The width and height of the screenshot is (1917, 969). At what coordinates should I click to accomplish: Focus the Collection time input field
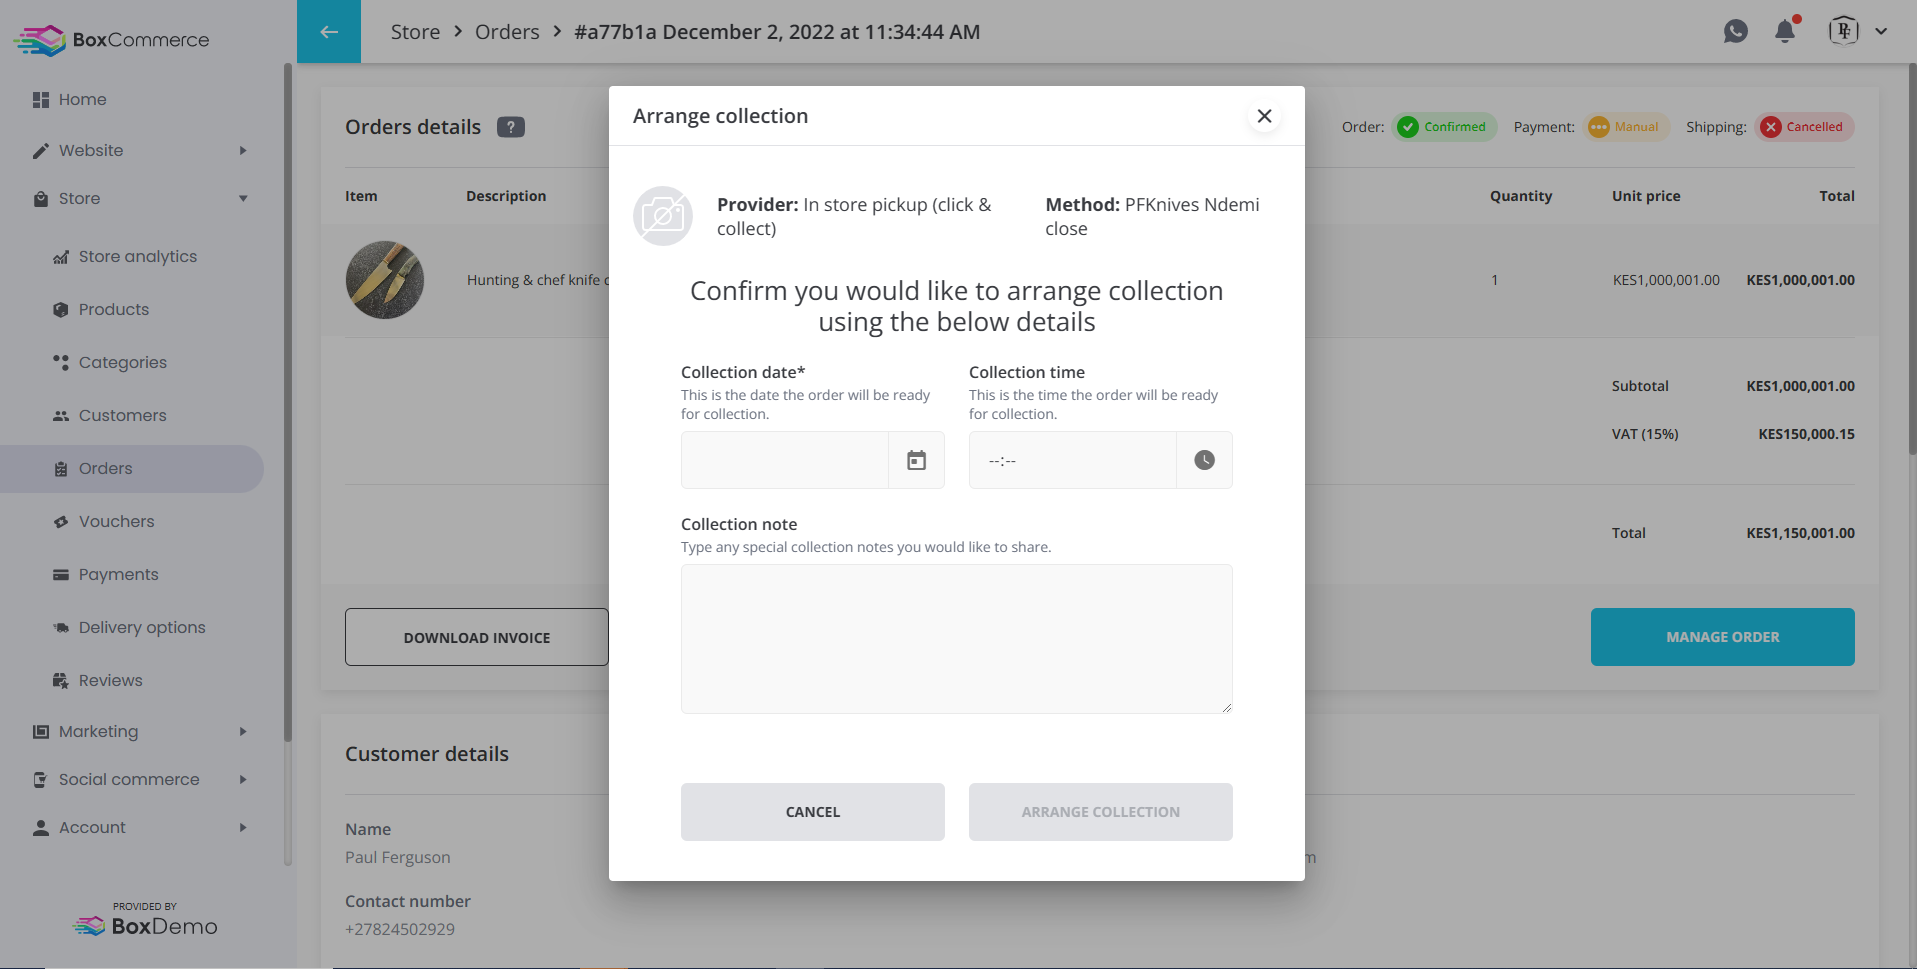click(x=1073, y=460)
